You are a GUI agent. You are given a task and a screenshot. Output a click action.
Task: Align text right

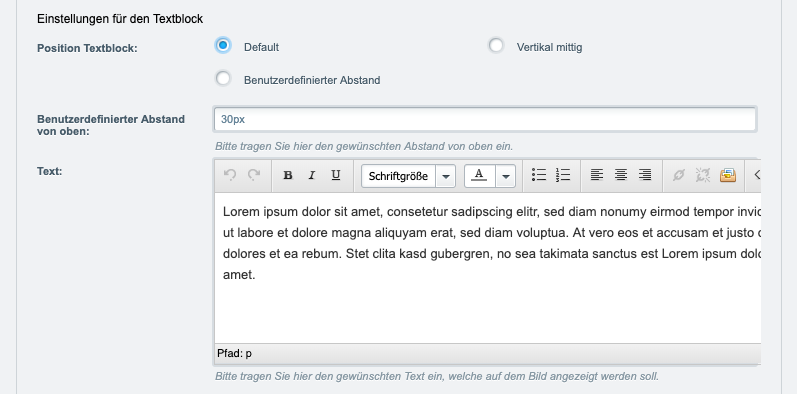pos(645,175)
